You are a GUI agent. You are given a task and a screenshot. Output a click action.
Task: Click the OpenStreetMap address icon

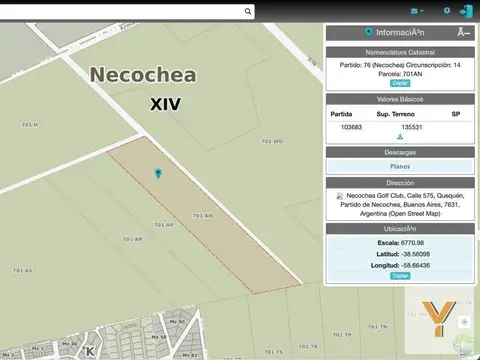click(x=340, y=196)
